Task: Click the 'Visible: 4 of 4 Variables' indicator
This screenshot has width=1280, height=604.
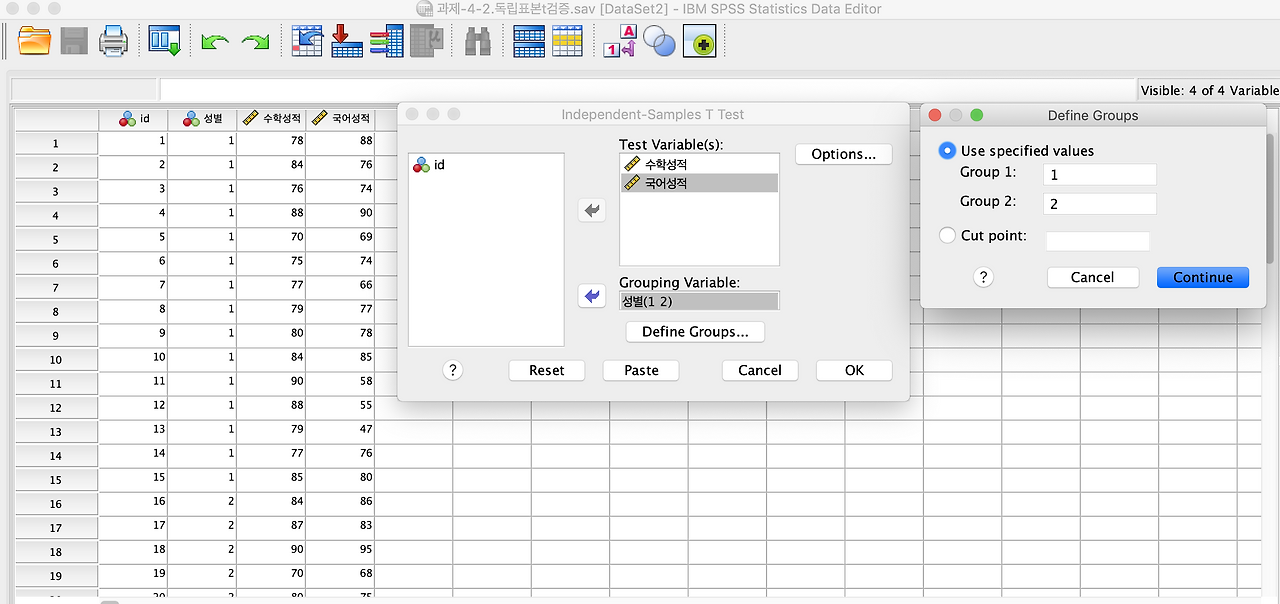Action: [1210, 90]
